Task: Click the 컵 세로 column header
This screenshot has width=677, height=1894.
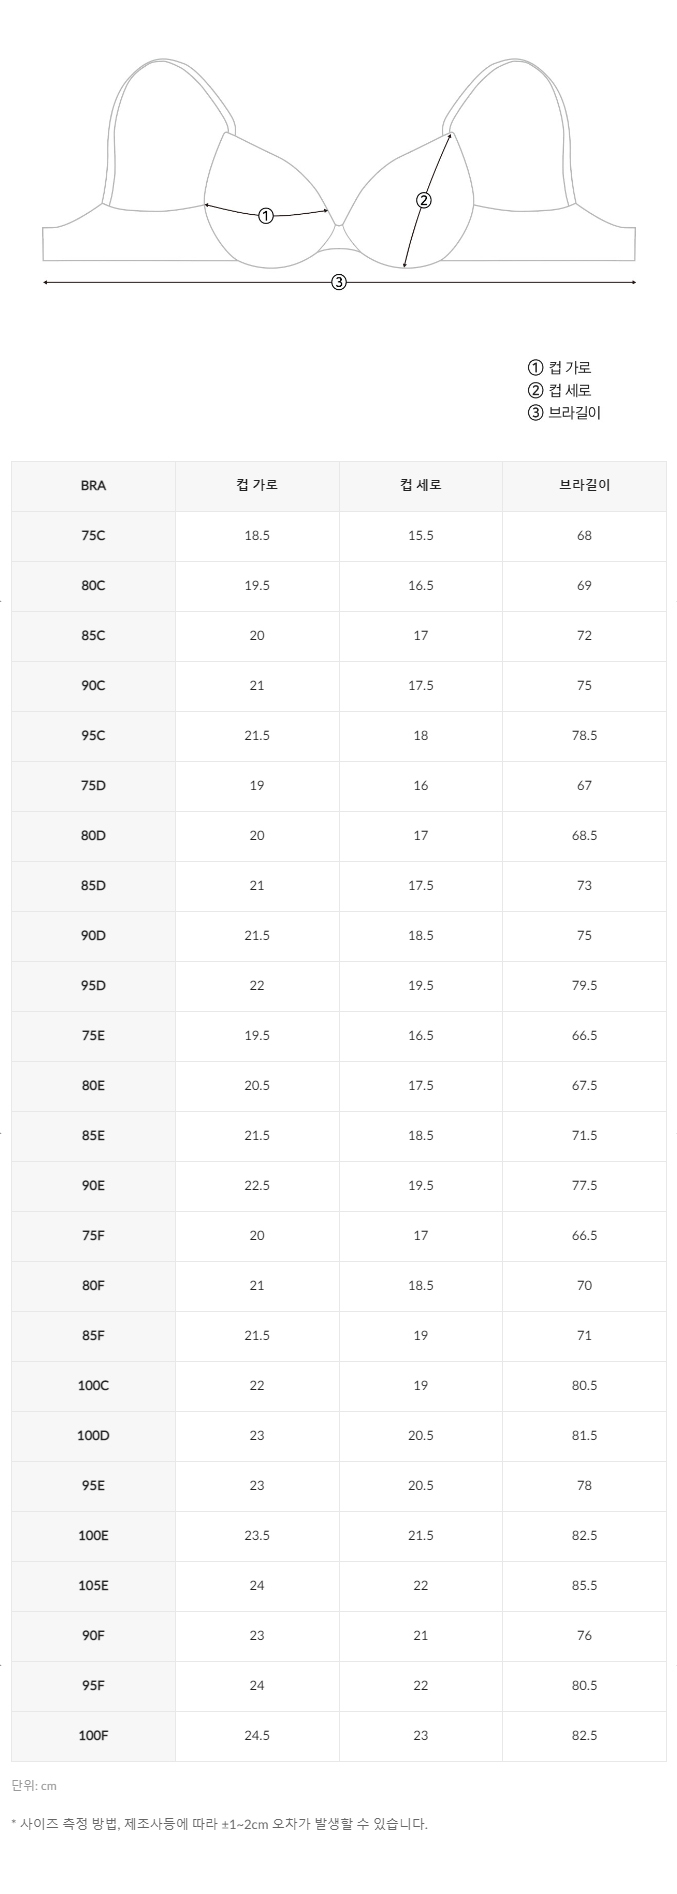Action: (x=421, y=486)
